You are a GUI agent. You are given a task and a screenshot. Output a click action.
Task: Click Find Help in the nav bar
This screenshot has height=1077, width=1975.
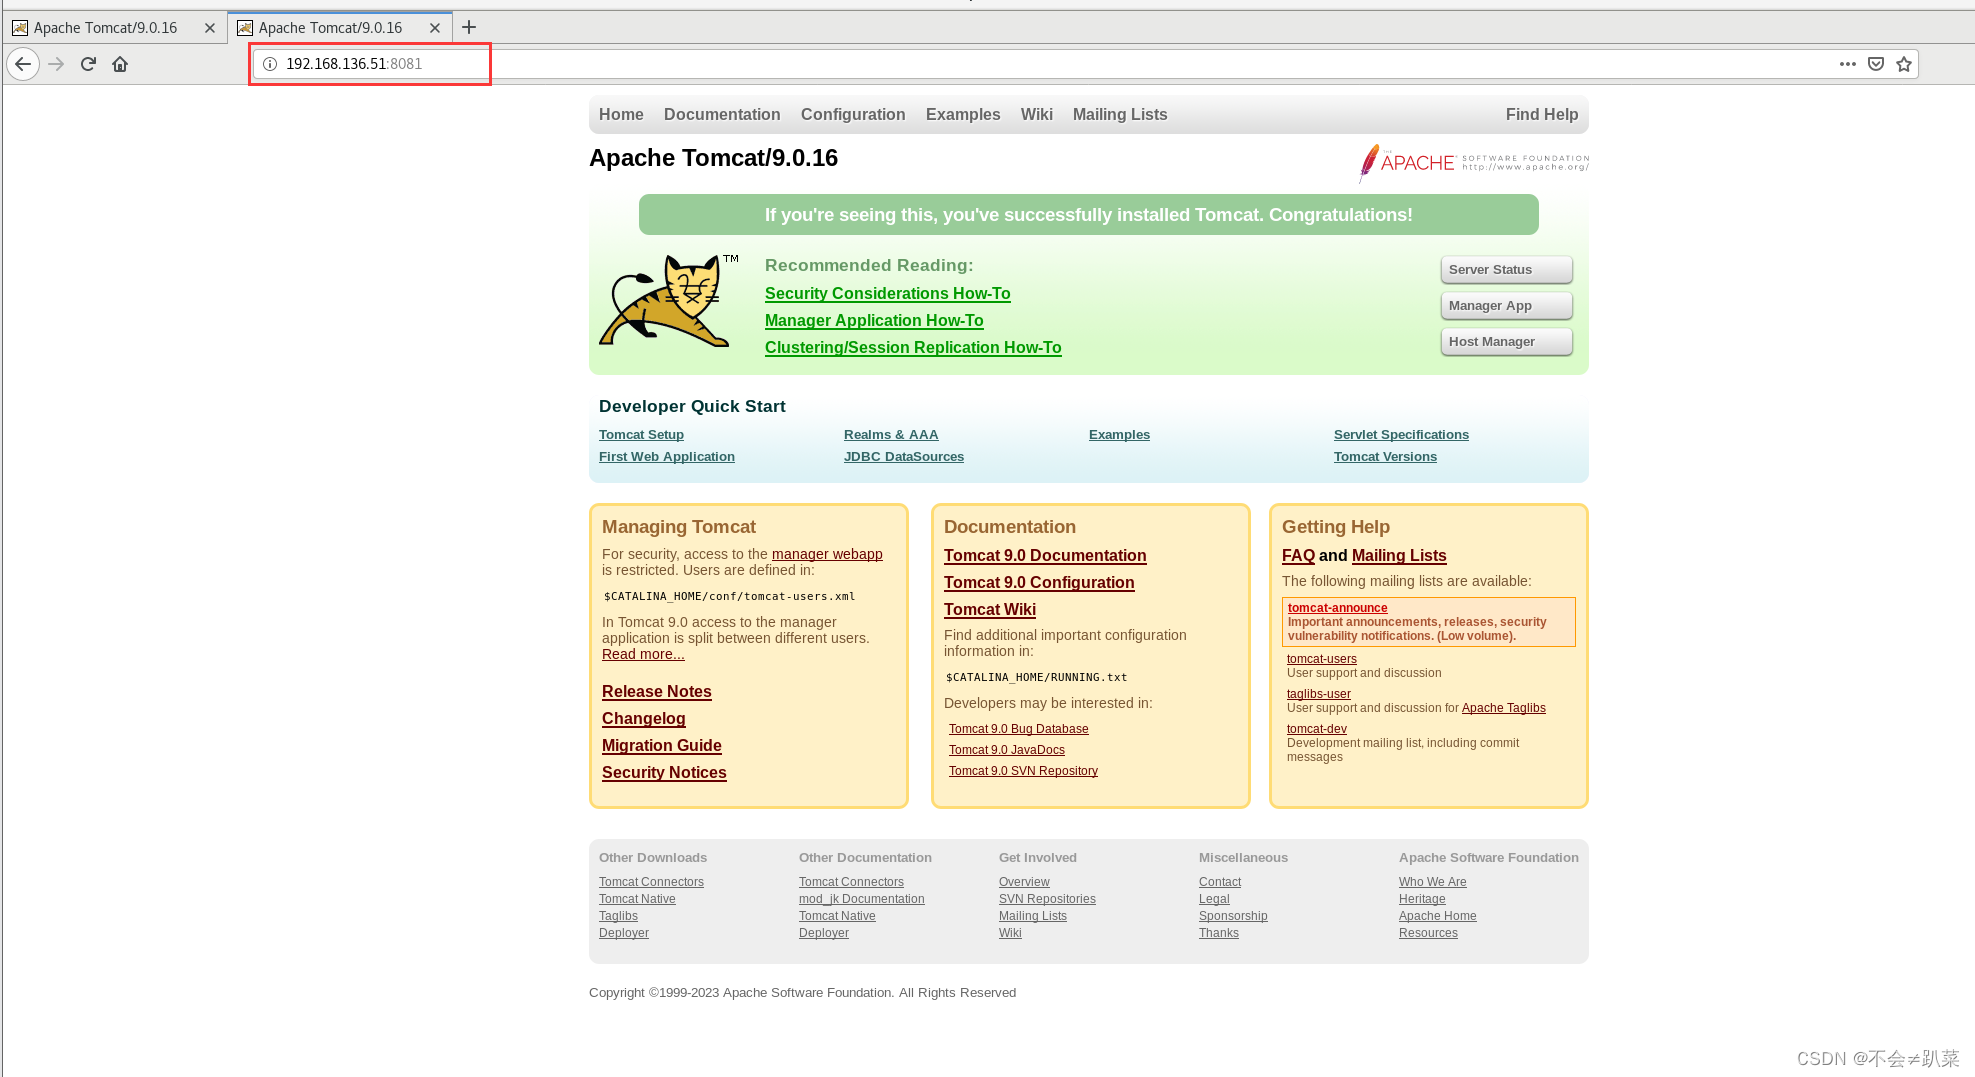1542,114
